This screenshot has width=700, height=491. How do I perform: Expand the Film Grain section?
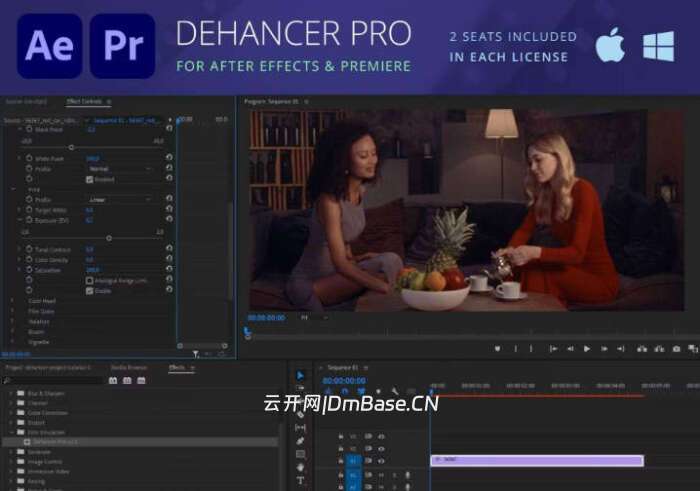click(12, 311)
